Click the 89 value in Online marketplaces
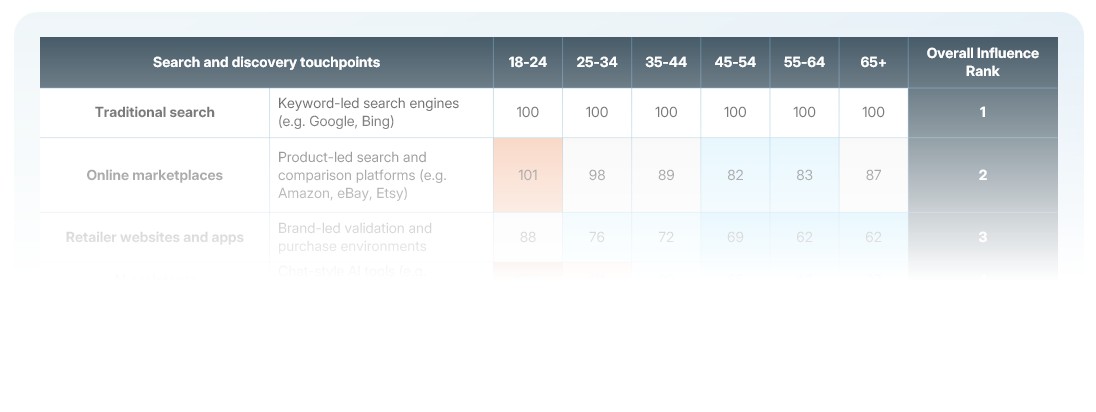 [666, 175]
